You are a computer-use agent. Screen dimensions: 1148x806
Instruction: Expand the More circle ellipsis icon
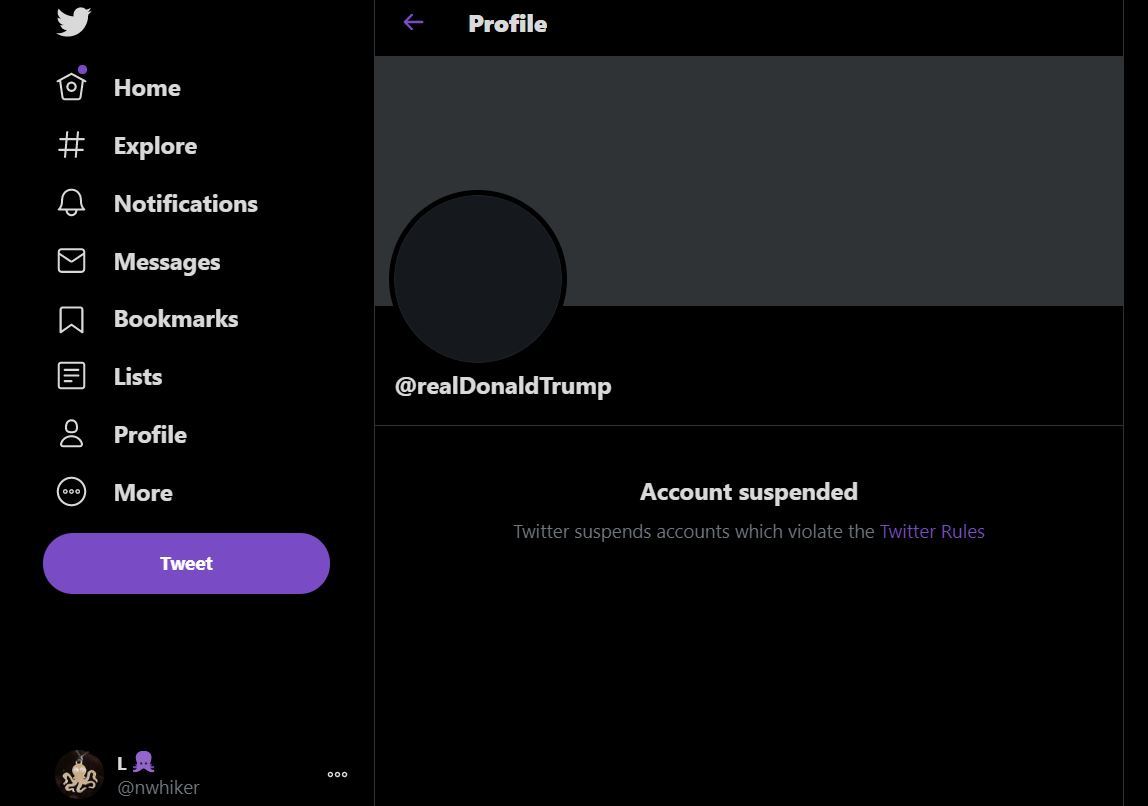coord(72,492)
